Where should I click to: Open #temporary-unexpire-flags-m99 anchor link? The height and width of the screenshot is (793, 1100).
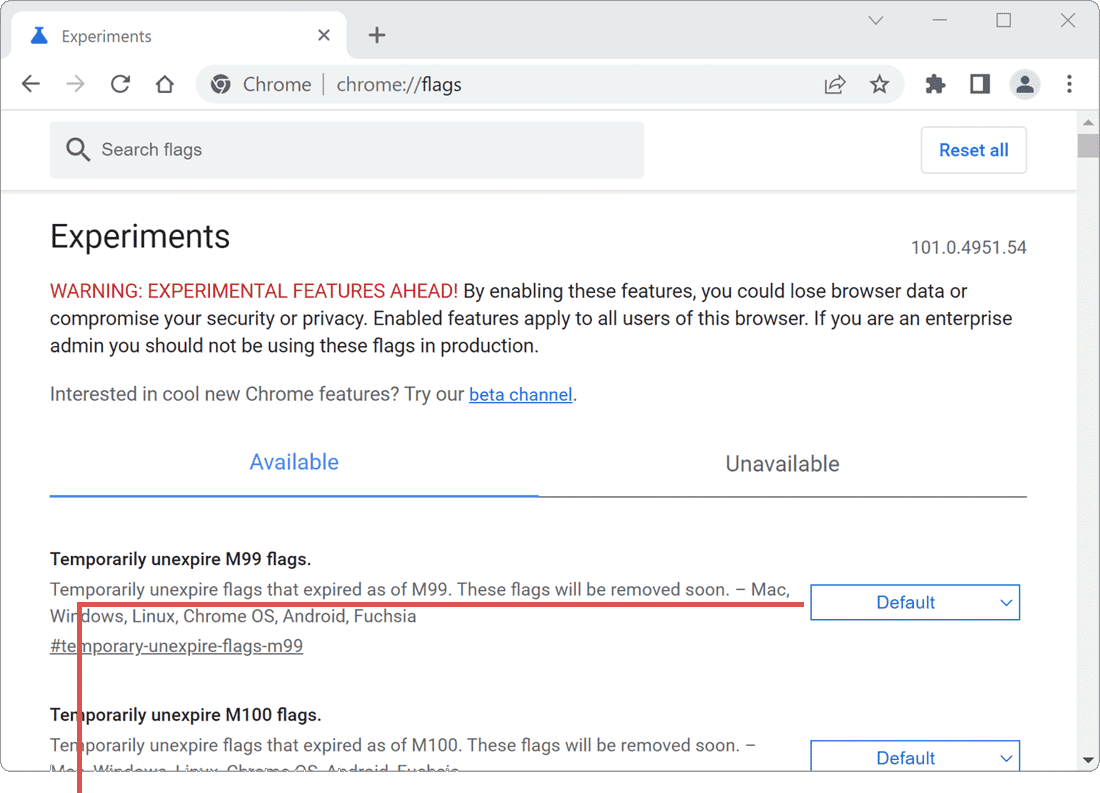point(176,646)
